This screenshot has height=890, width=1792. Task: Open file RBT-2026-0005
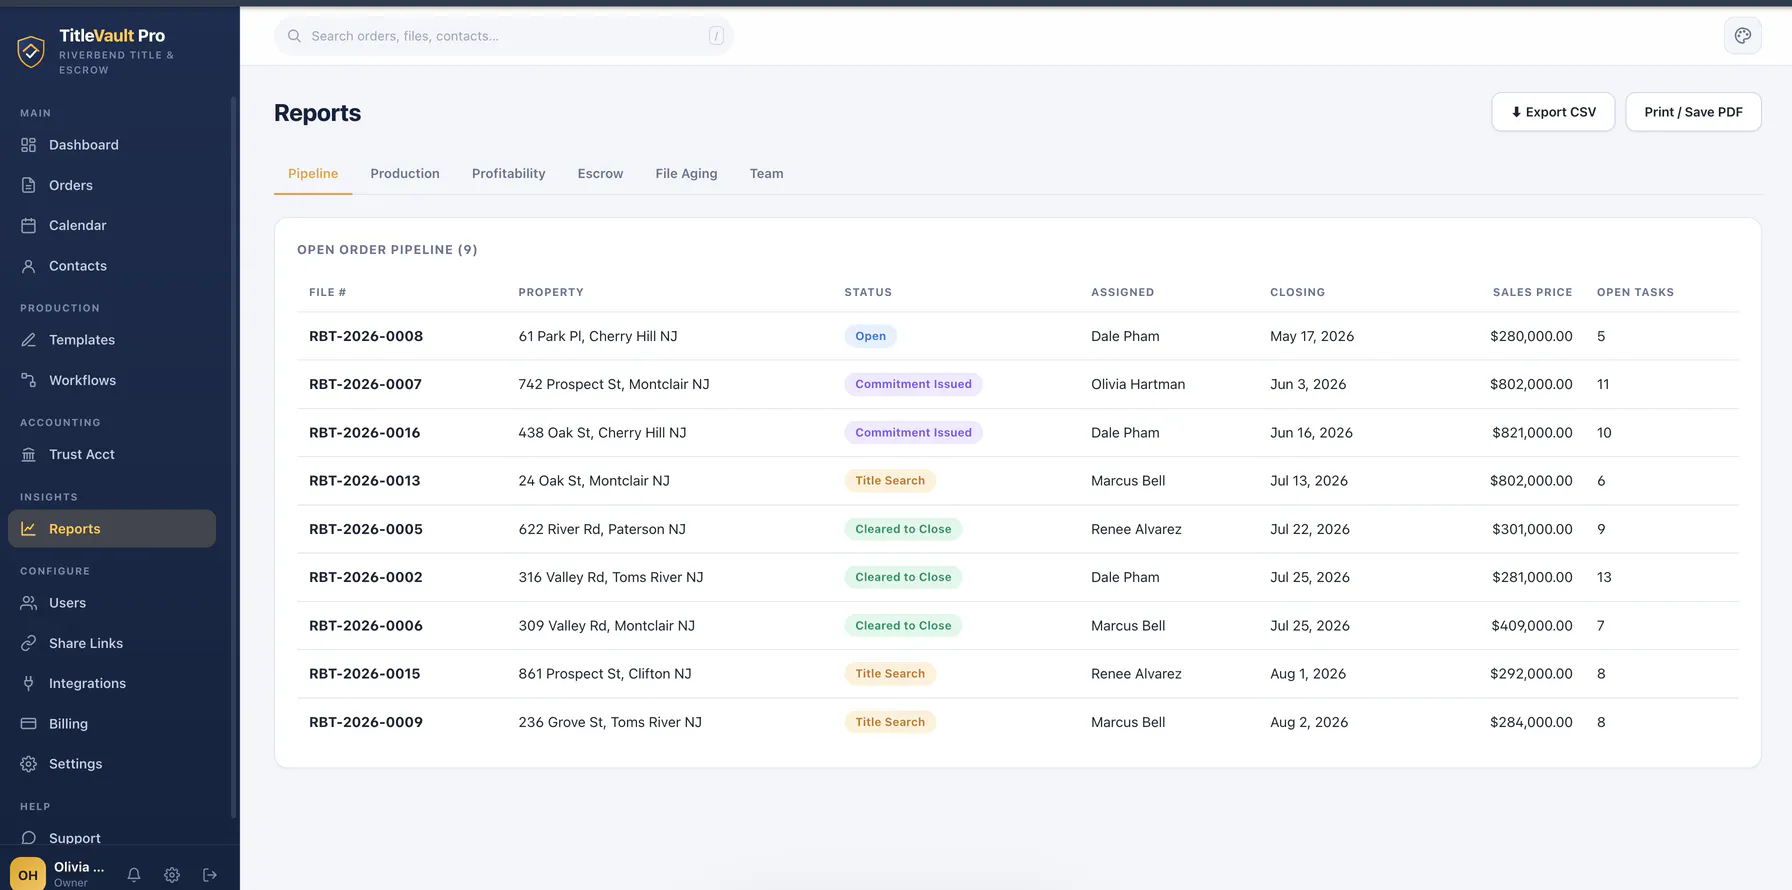[x=366, y=529]
